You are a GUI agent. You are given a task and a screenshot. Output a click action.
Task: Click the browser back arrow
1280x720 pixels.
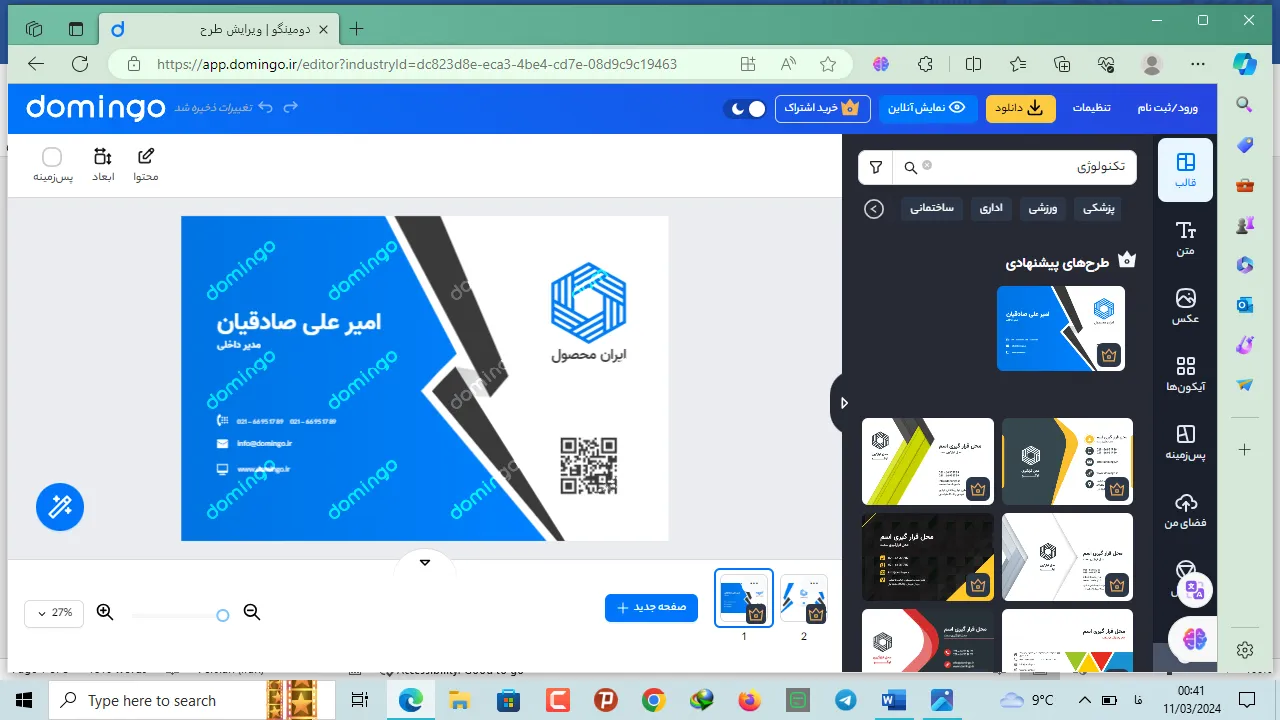pyautogui.click(x=36, y=64)
